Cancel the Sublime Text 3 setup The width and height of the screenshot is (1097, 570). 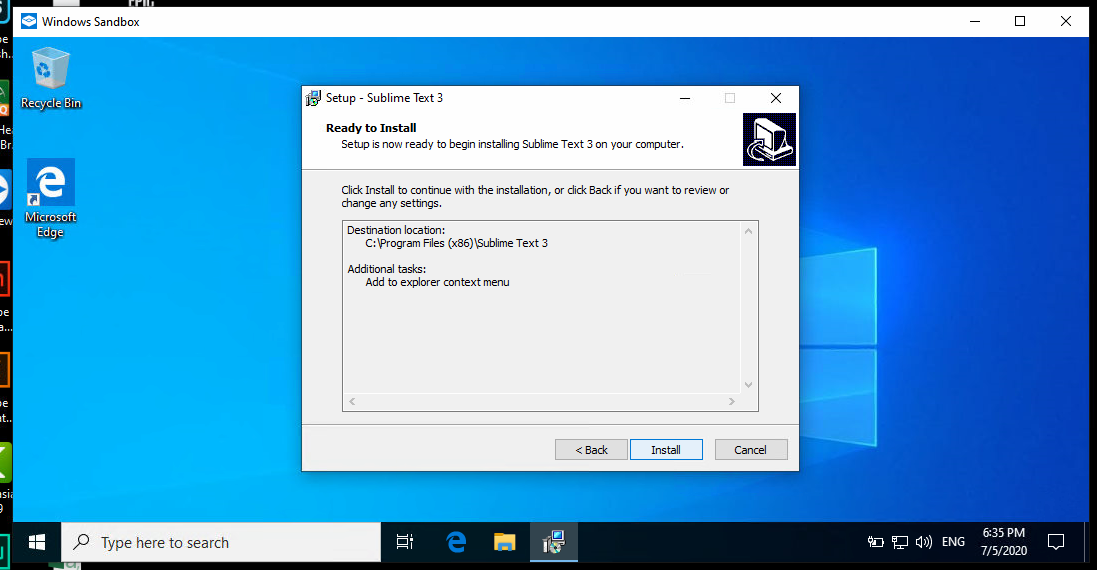(x=751, y=450)
